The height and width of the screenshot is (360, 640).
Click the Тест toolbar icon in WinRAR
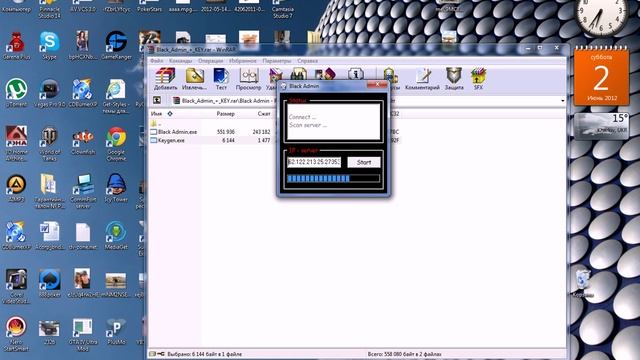221,79
